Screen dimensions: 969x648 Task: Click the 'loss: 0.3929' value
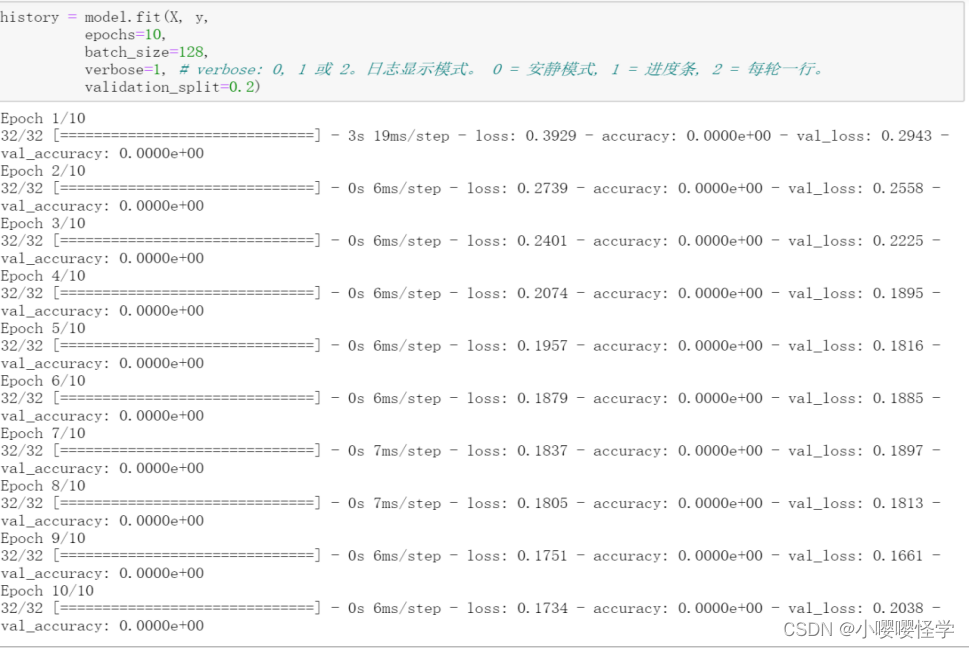click(526, 136)
